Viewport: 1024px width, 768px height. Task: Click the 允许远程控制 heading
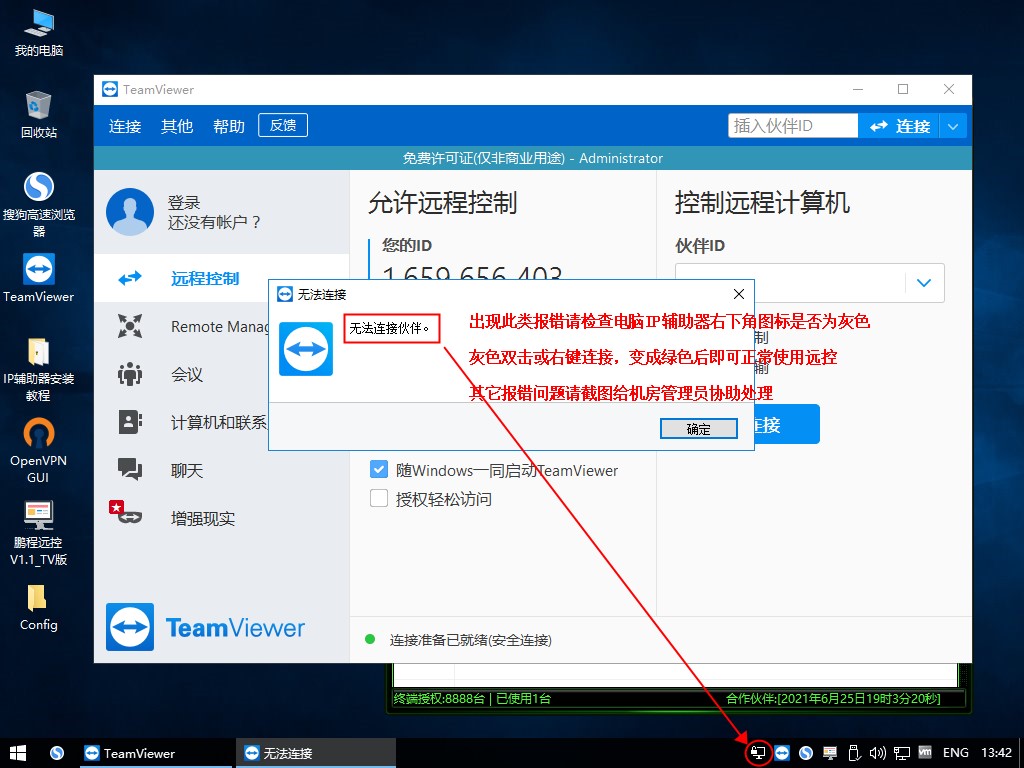point(443,202)
